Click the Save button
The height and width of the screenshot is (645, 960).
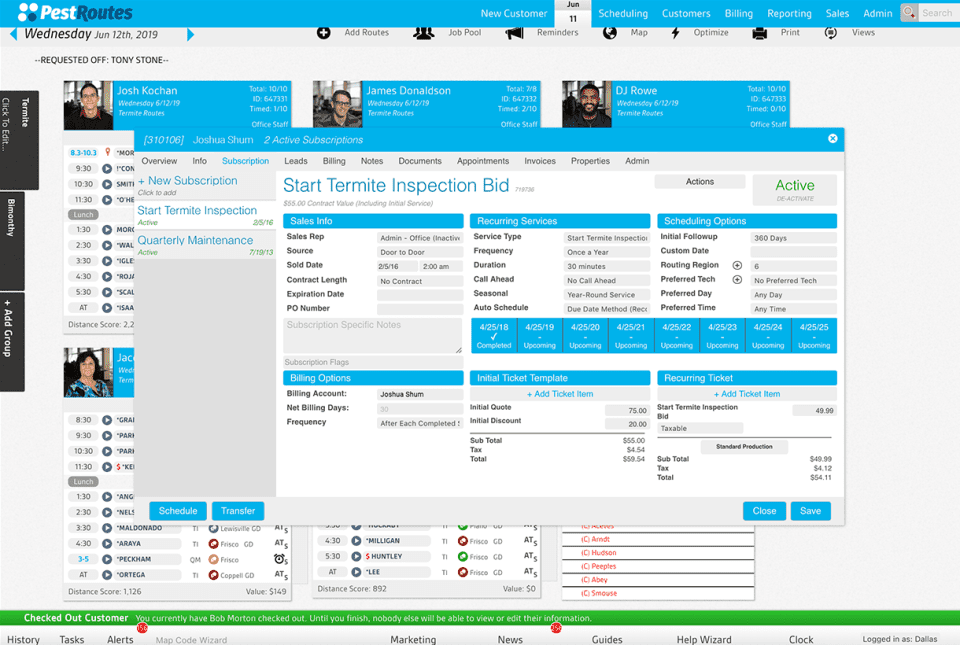(x=810, y=511)
